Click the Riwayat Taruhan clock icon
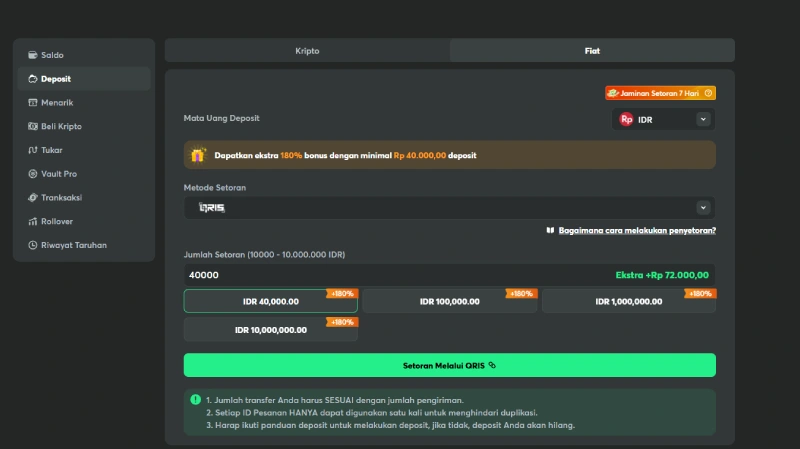This screenshot has height=449, width=800. tap(33, 245)
